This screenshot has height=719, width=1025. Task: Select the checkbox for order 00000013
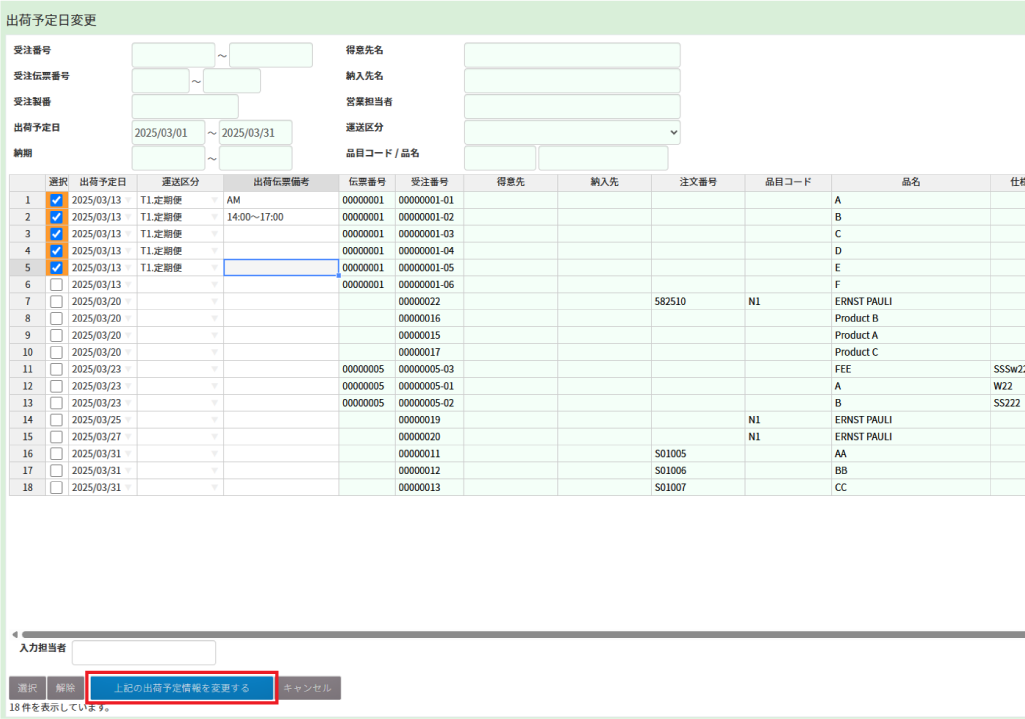click(56, 488)
